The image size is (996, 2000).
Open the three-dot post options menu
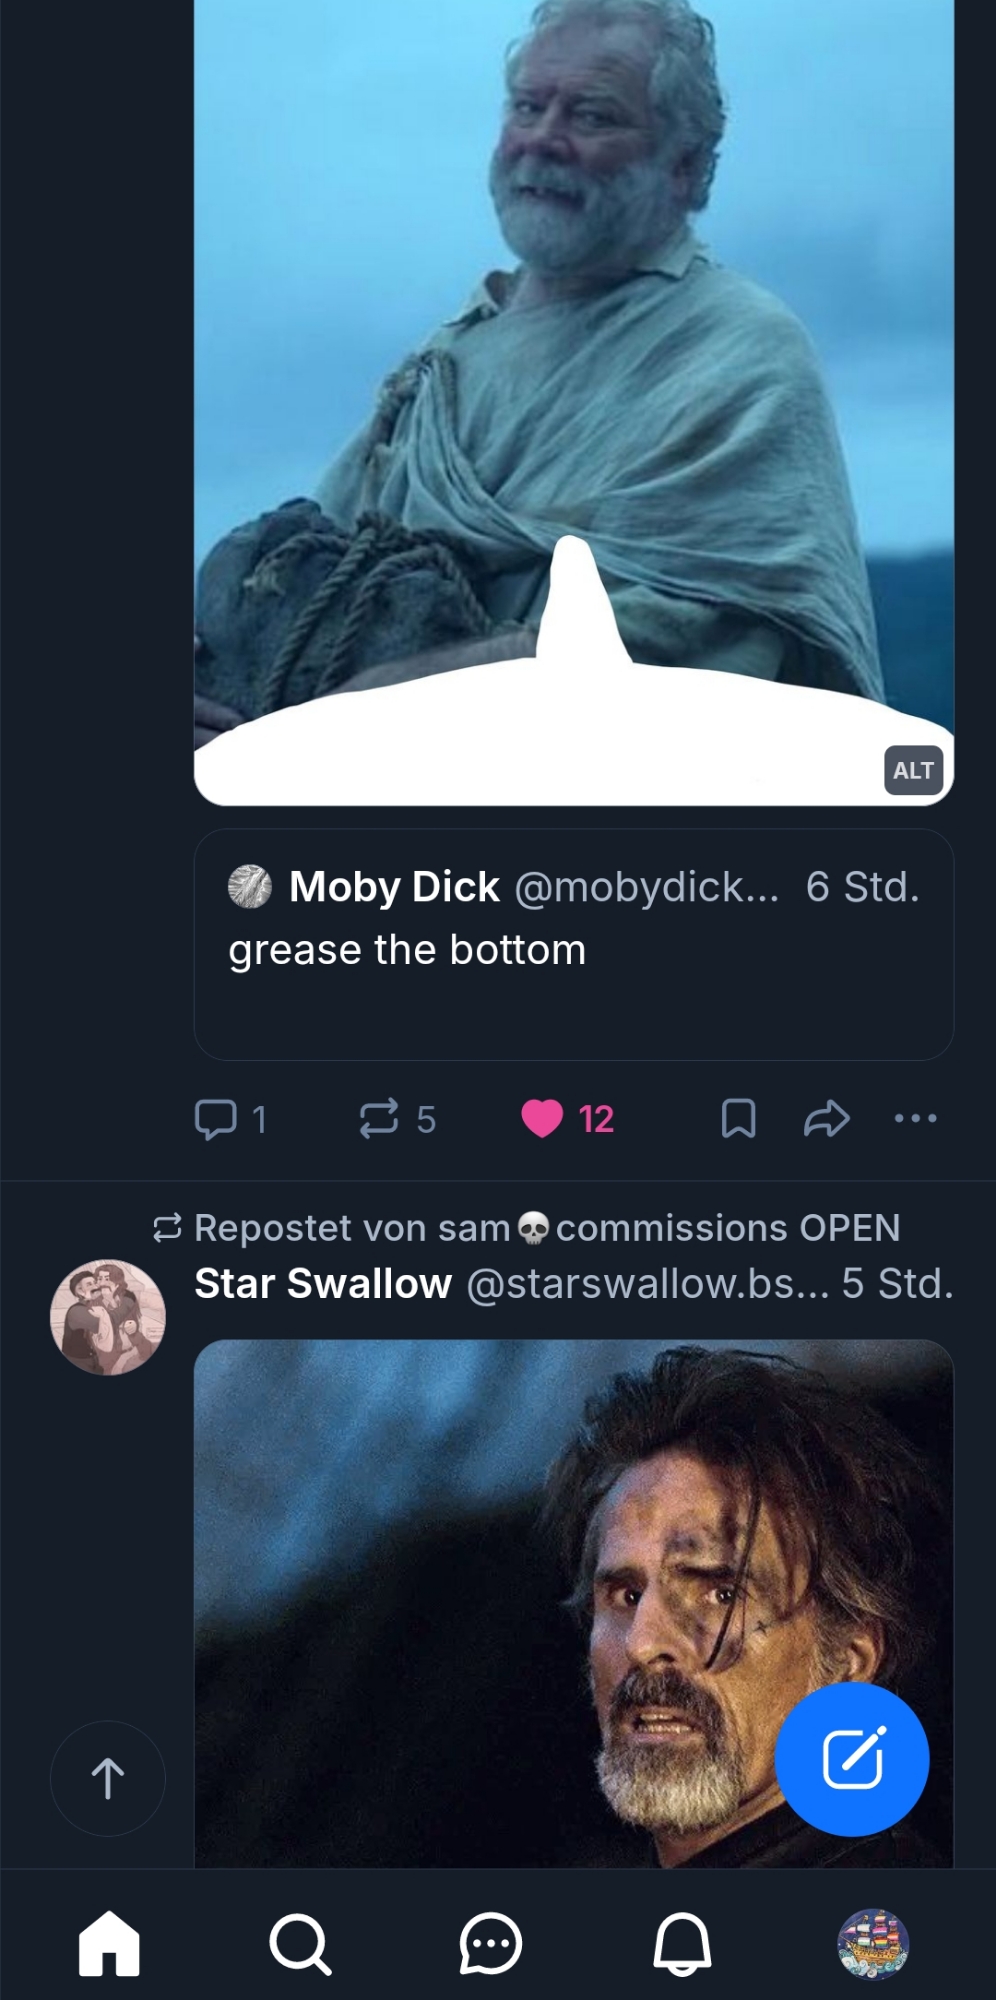pos(915,1119)
